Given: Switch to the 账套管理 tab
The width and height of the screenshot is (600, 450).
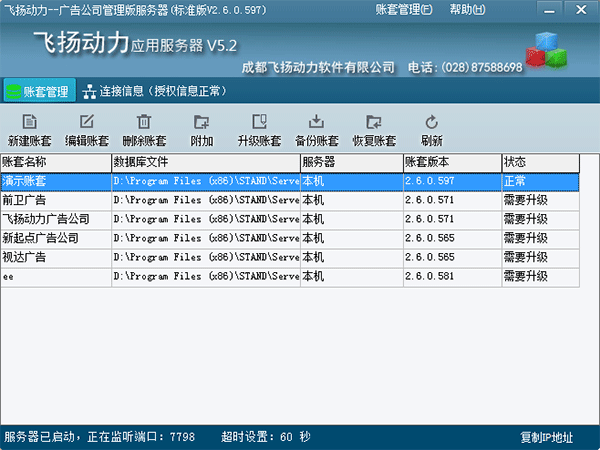Looking at the screenshot, I should pos(38,91).
